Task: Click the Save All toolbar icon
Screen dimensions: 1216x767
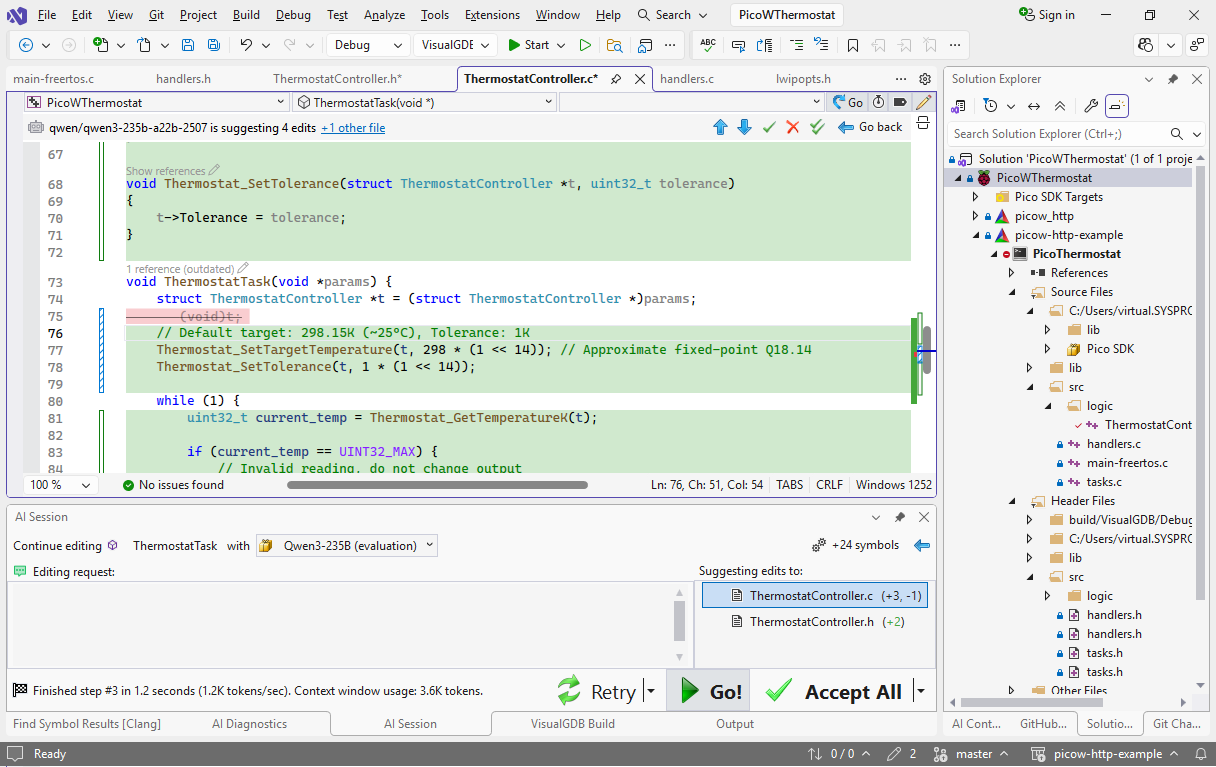Action: pos(214,45)
